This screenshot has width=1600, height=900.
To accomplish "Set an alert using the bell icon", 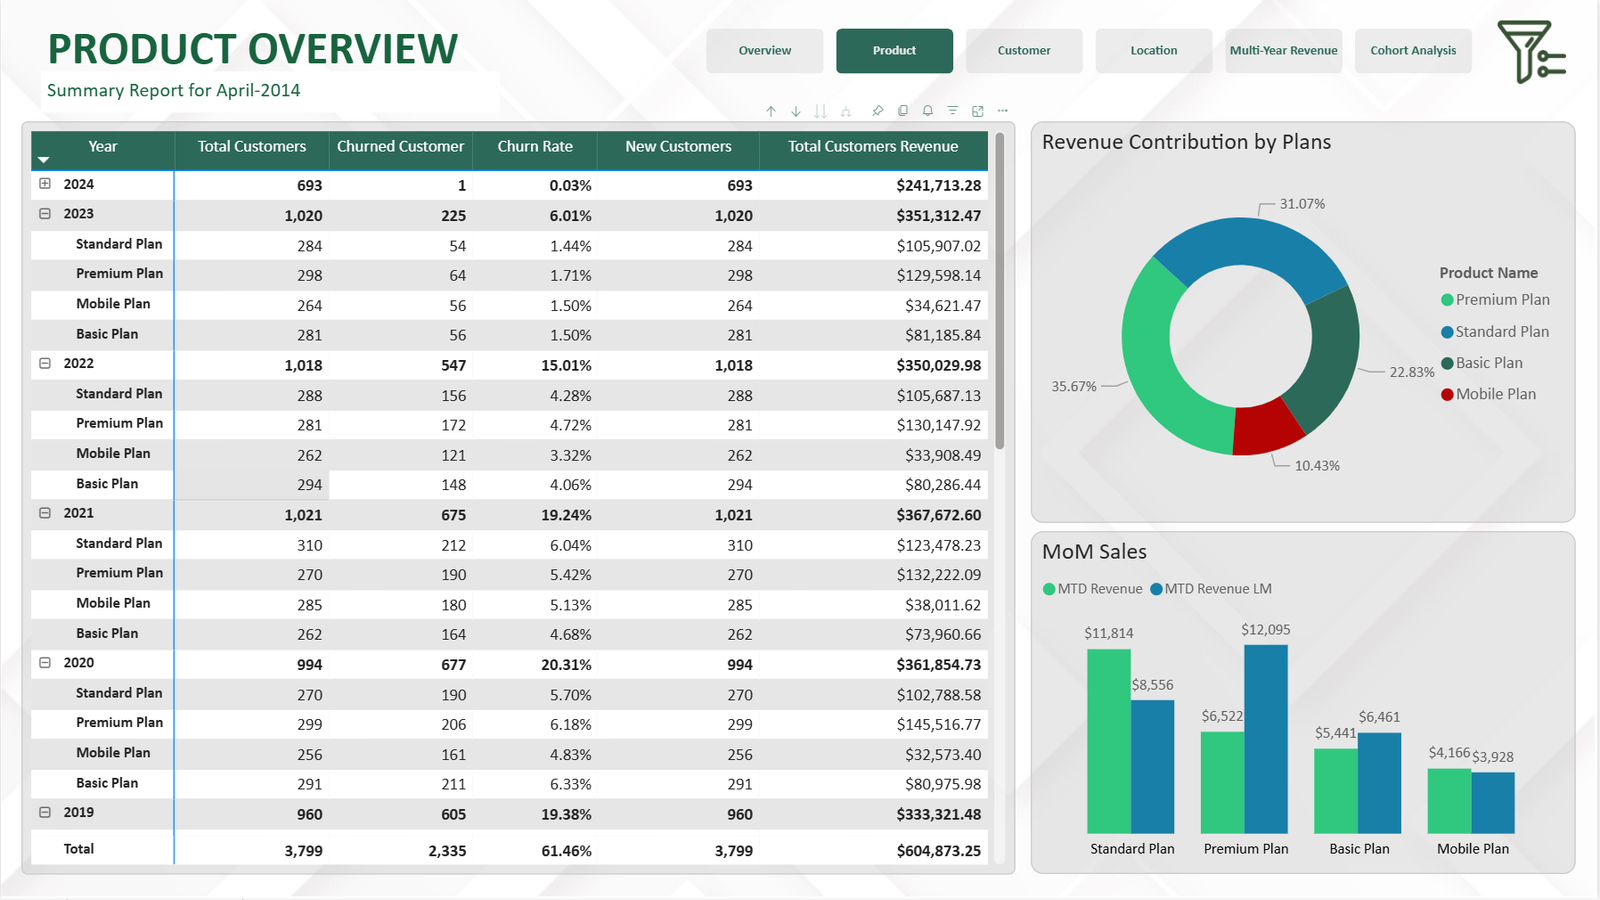I will point(928,111).
